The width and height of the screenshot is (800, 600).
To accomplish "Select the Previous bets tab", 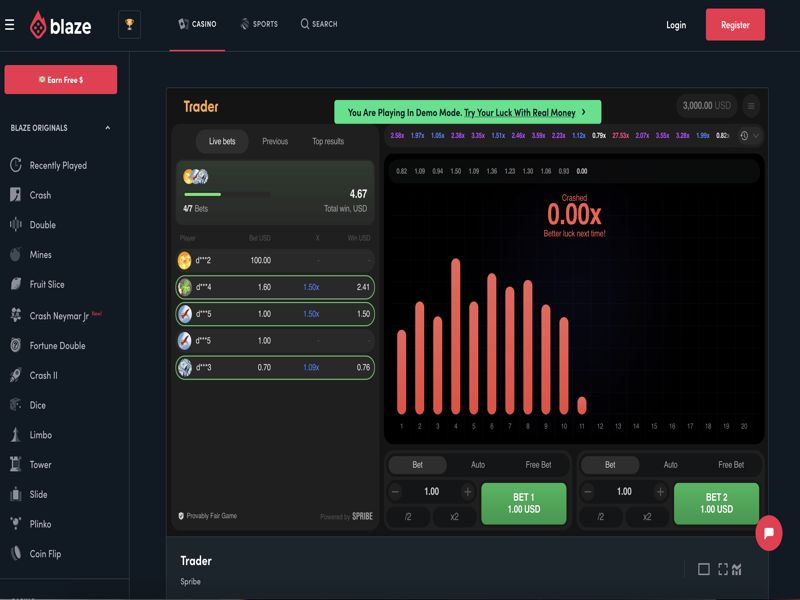I will pyautogui.click(x=275, y=141).
